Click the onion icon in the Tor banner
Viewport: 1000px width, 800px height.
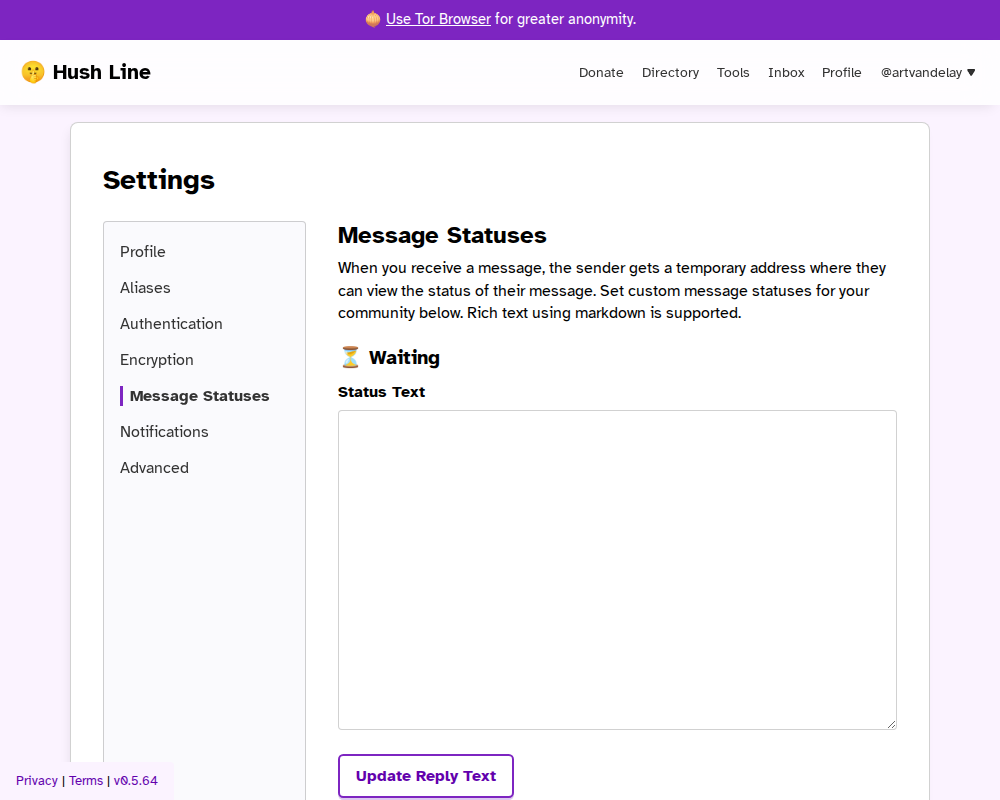click(372, 19)
